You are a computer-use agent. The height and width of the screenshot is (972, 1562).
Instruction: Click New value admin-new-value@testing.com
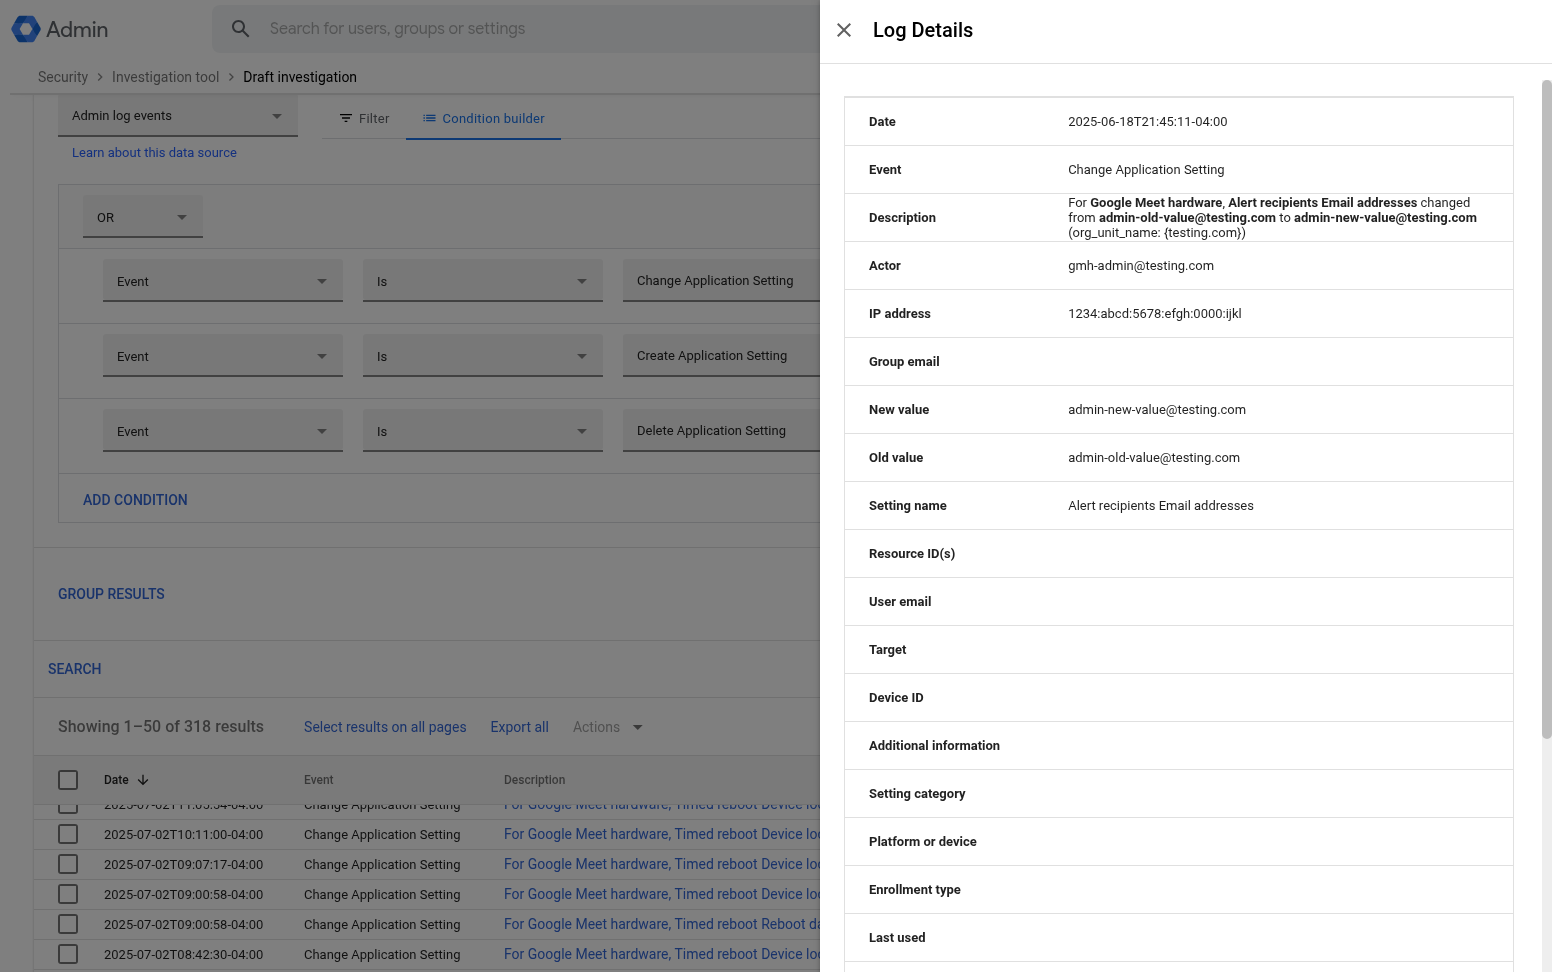(x=1157, y=410)
